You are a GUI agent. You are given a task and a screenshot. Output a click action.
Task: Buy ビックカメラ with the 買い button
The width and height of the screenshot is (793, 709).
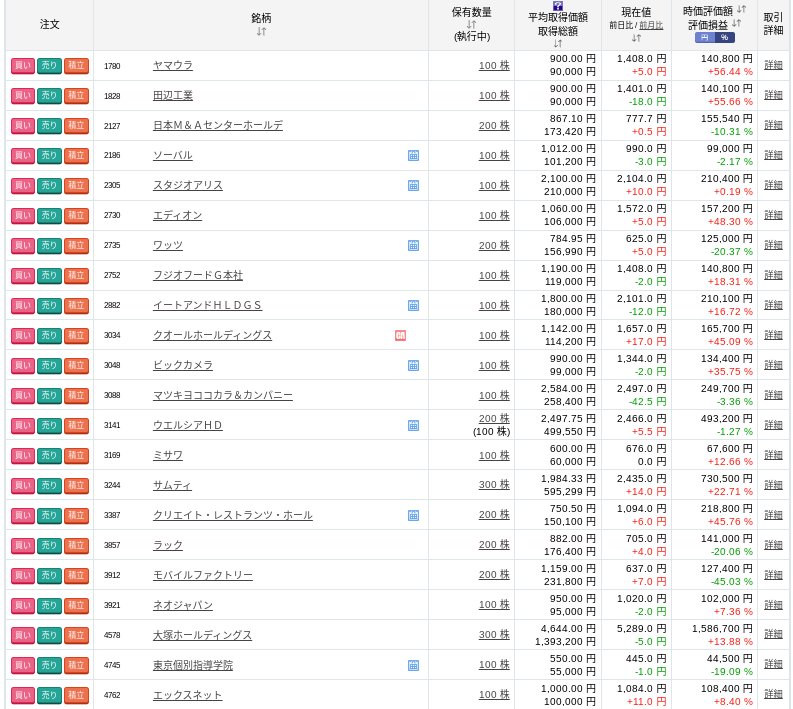22,365
